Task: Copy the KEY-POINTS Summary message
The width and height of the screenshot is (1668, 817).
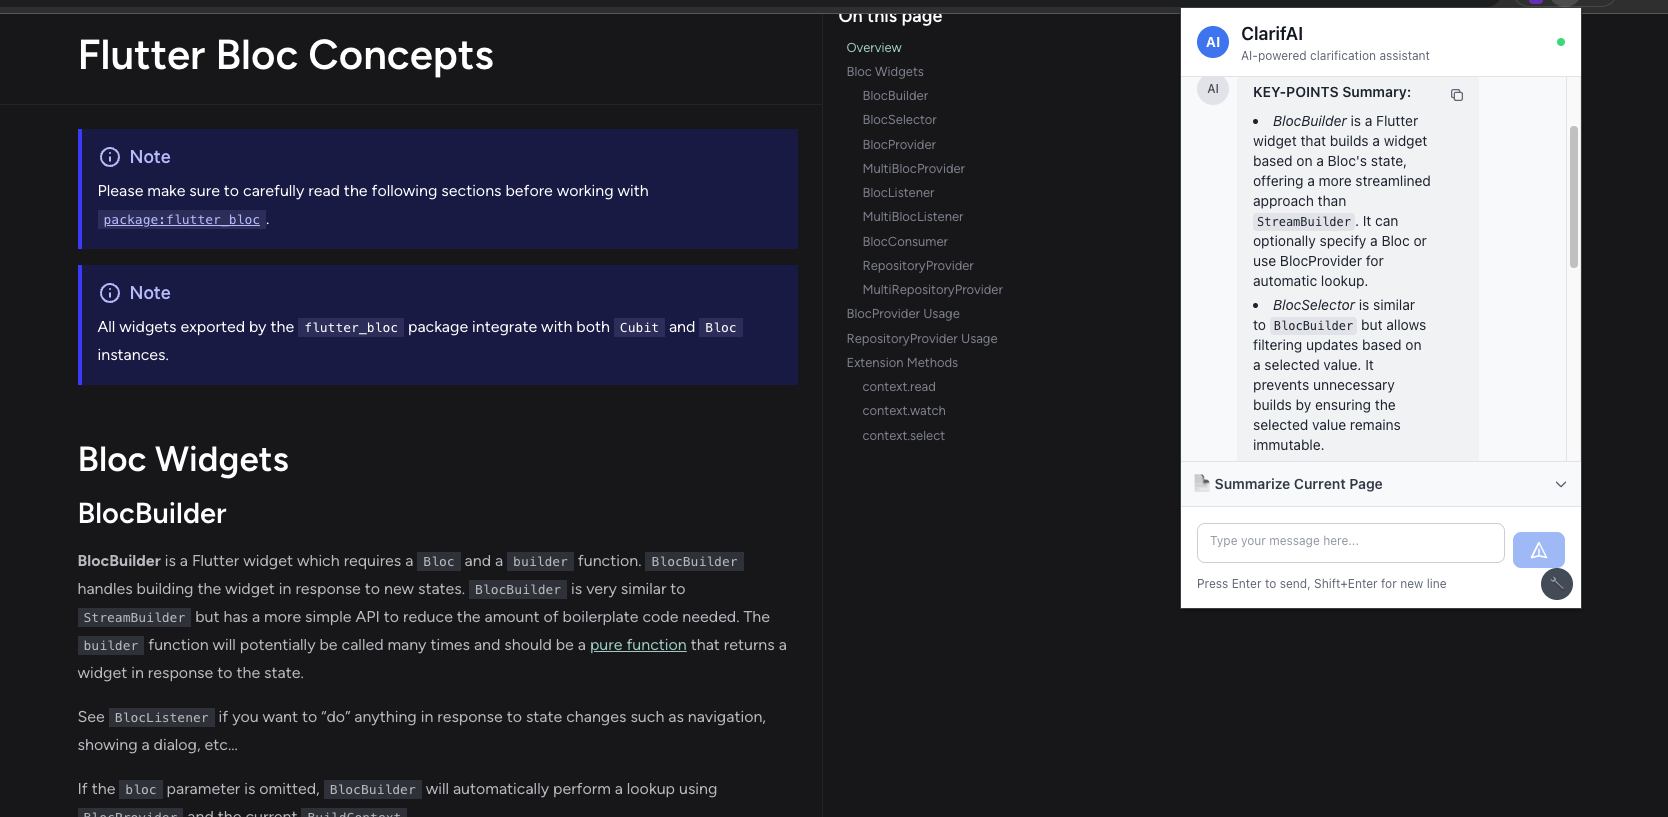Action: [x=1457, y=95]
